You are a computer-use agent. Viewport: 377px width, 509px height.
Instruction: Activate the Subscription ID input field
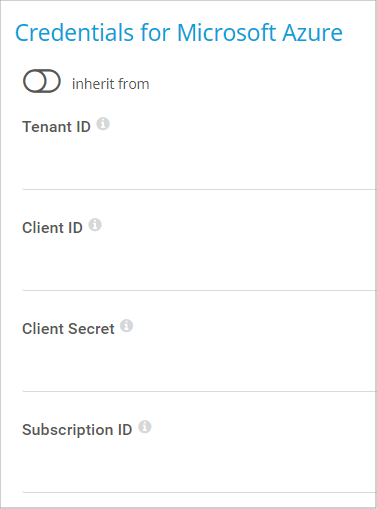point(199,468)
